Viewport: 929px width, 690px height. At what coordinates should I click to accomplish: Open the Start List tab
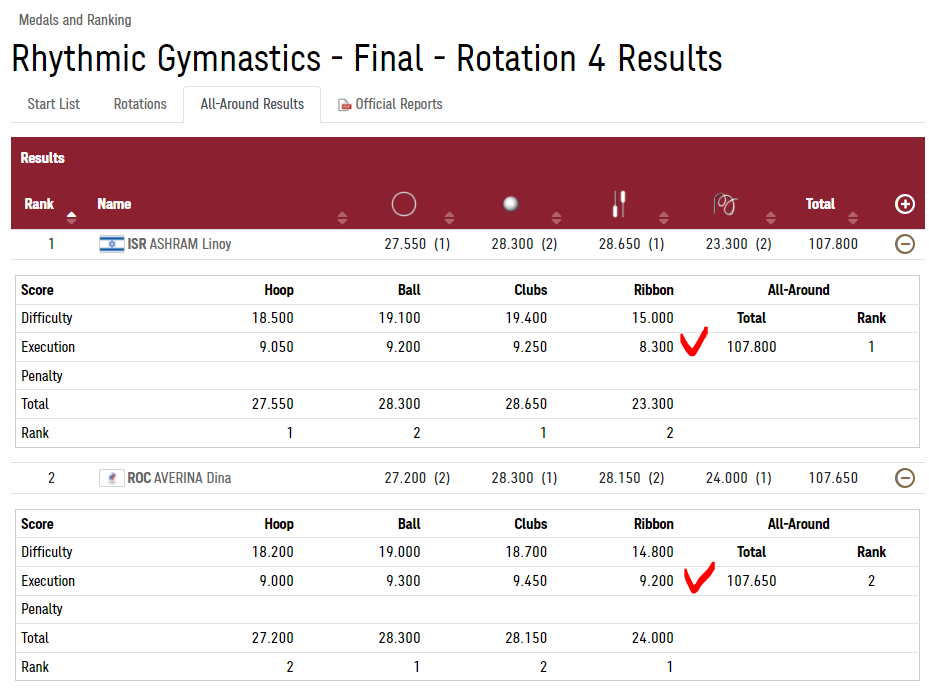coord(54,104)
